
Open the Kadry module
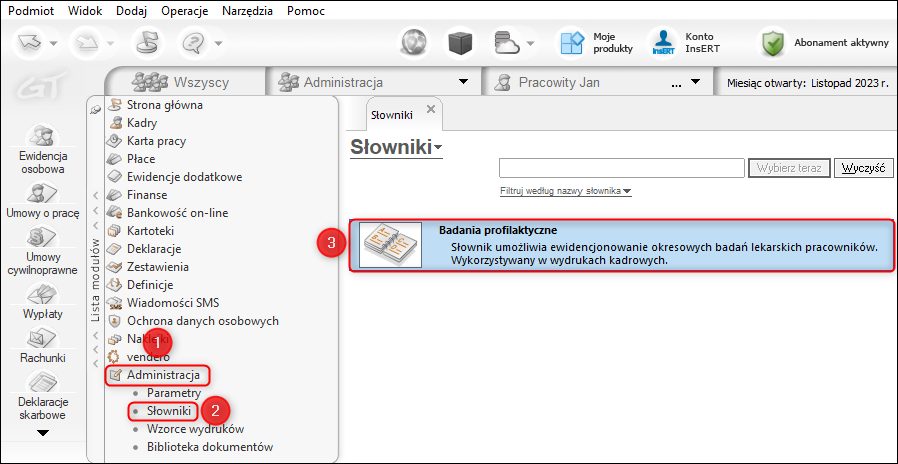point(141,123)
